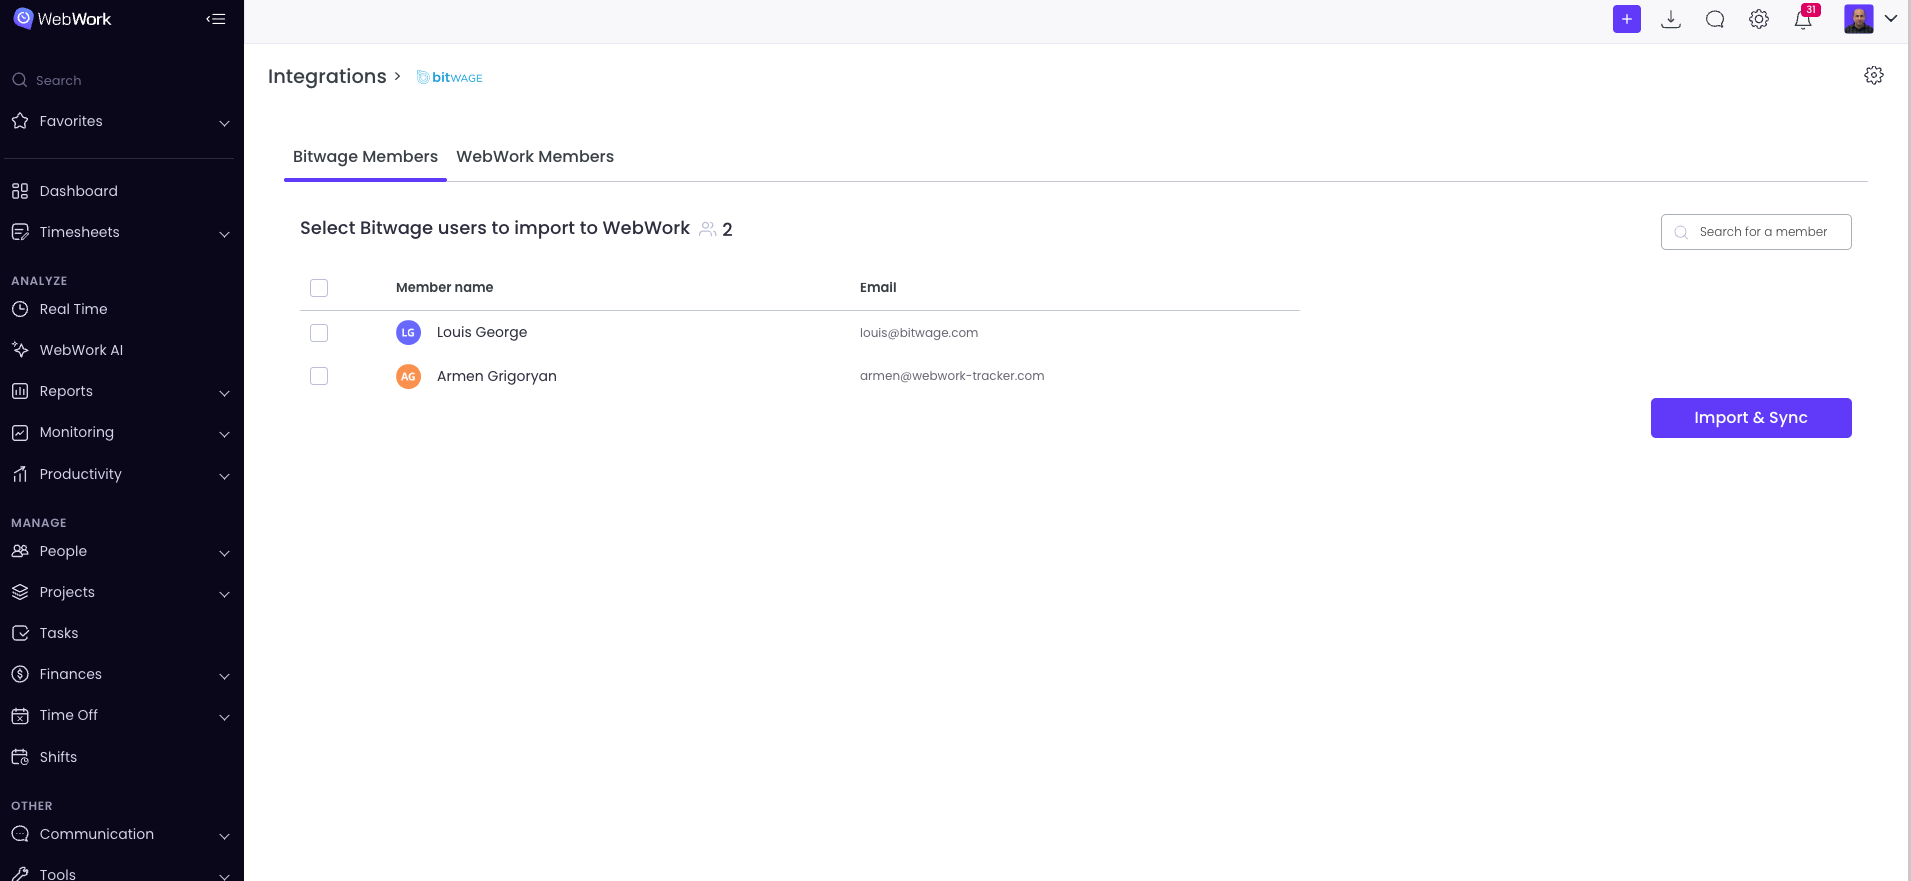The height and width of the screenshot is (881, 1911).
Task: Click the settings gear in top bar
Action: tap(1758, 19)
